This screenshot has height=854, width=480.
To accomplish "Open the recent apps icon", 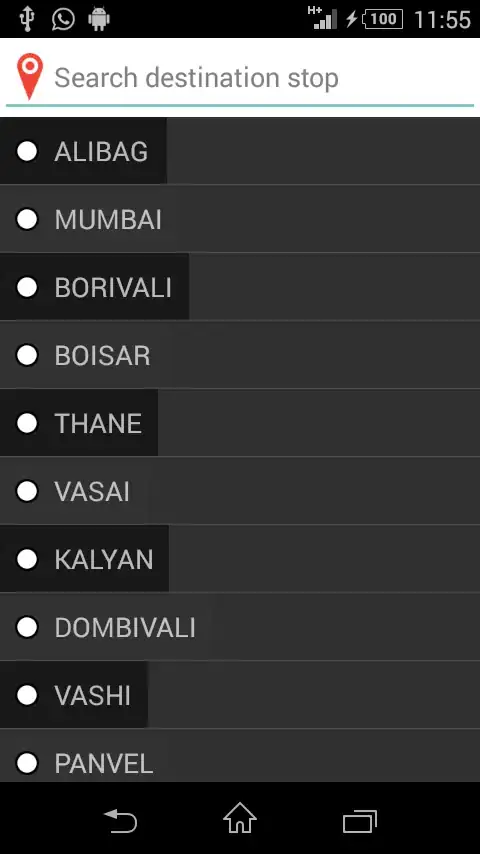I will pos(360,821).
